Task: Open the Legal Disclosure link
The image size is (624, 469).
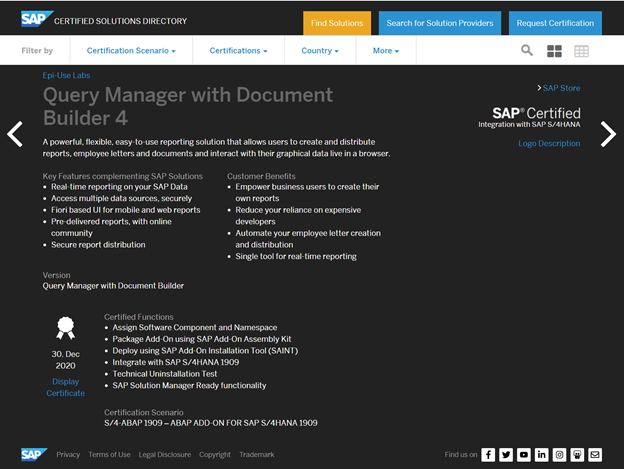Action: pyautogui.click(x=165, y=454)
